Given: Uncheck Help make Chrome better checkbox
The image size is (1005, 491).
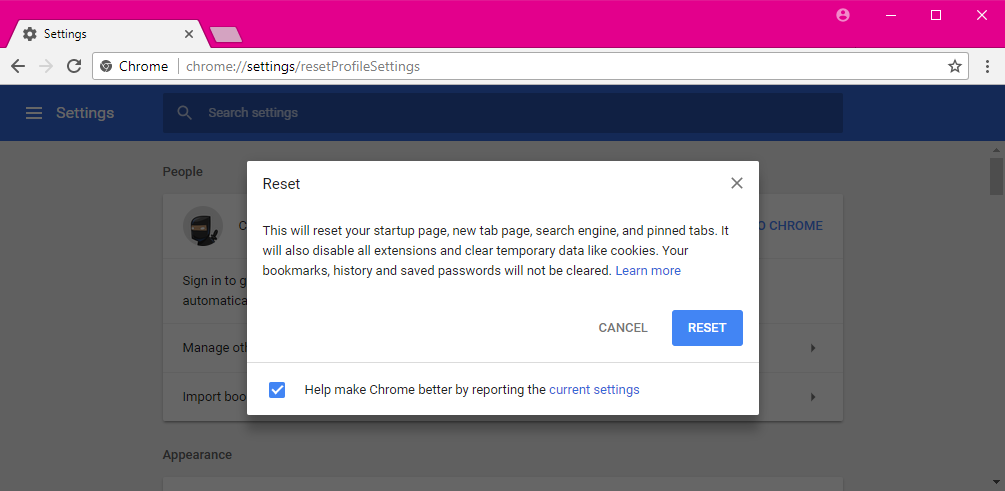Looking at the screenshot, I should tap(277, 390).
